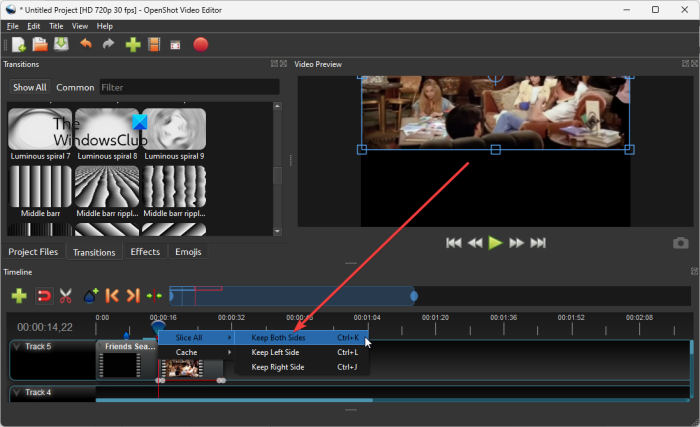Open Choose Profile film strip icon
The image size is (700, 427).
click(x=154, y=45)
